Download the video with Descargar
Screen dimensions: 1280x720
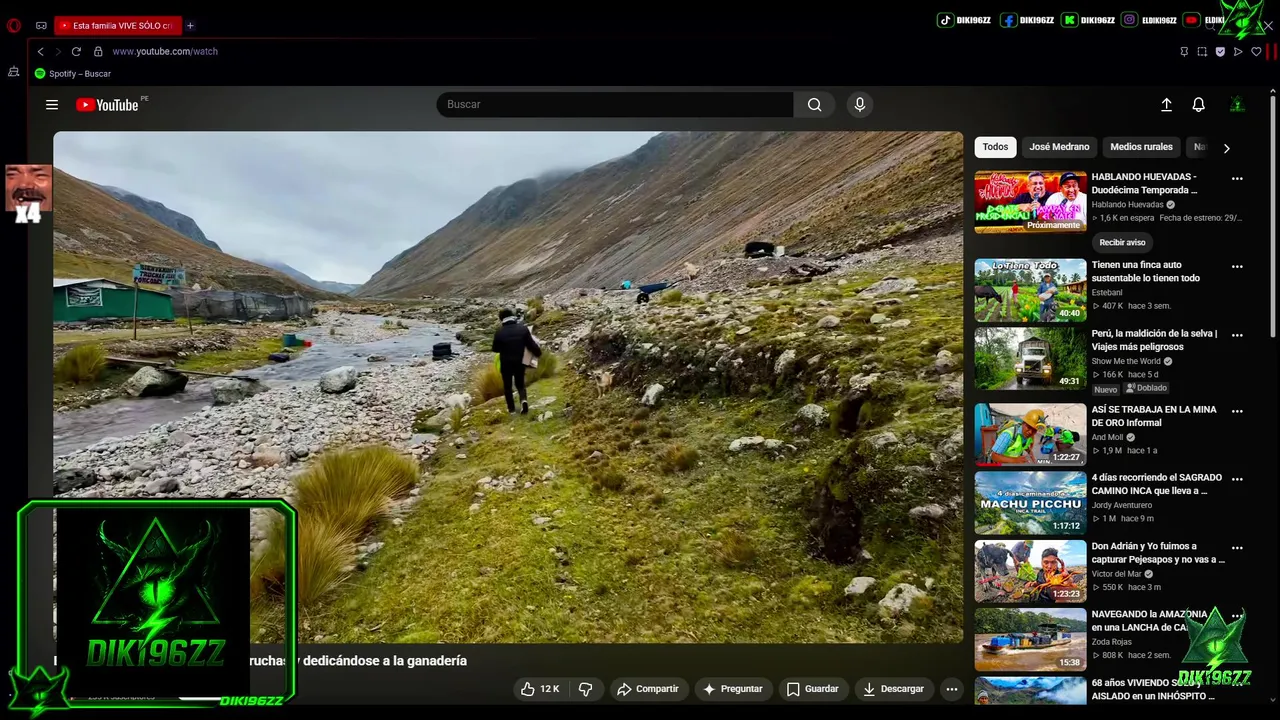(893, 689)
